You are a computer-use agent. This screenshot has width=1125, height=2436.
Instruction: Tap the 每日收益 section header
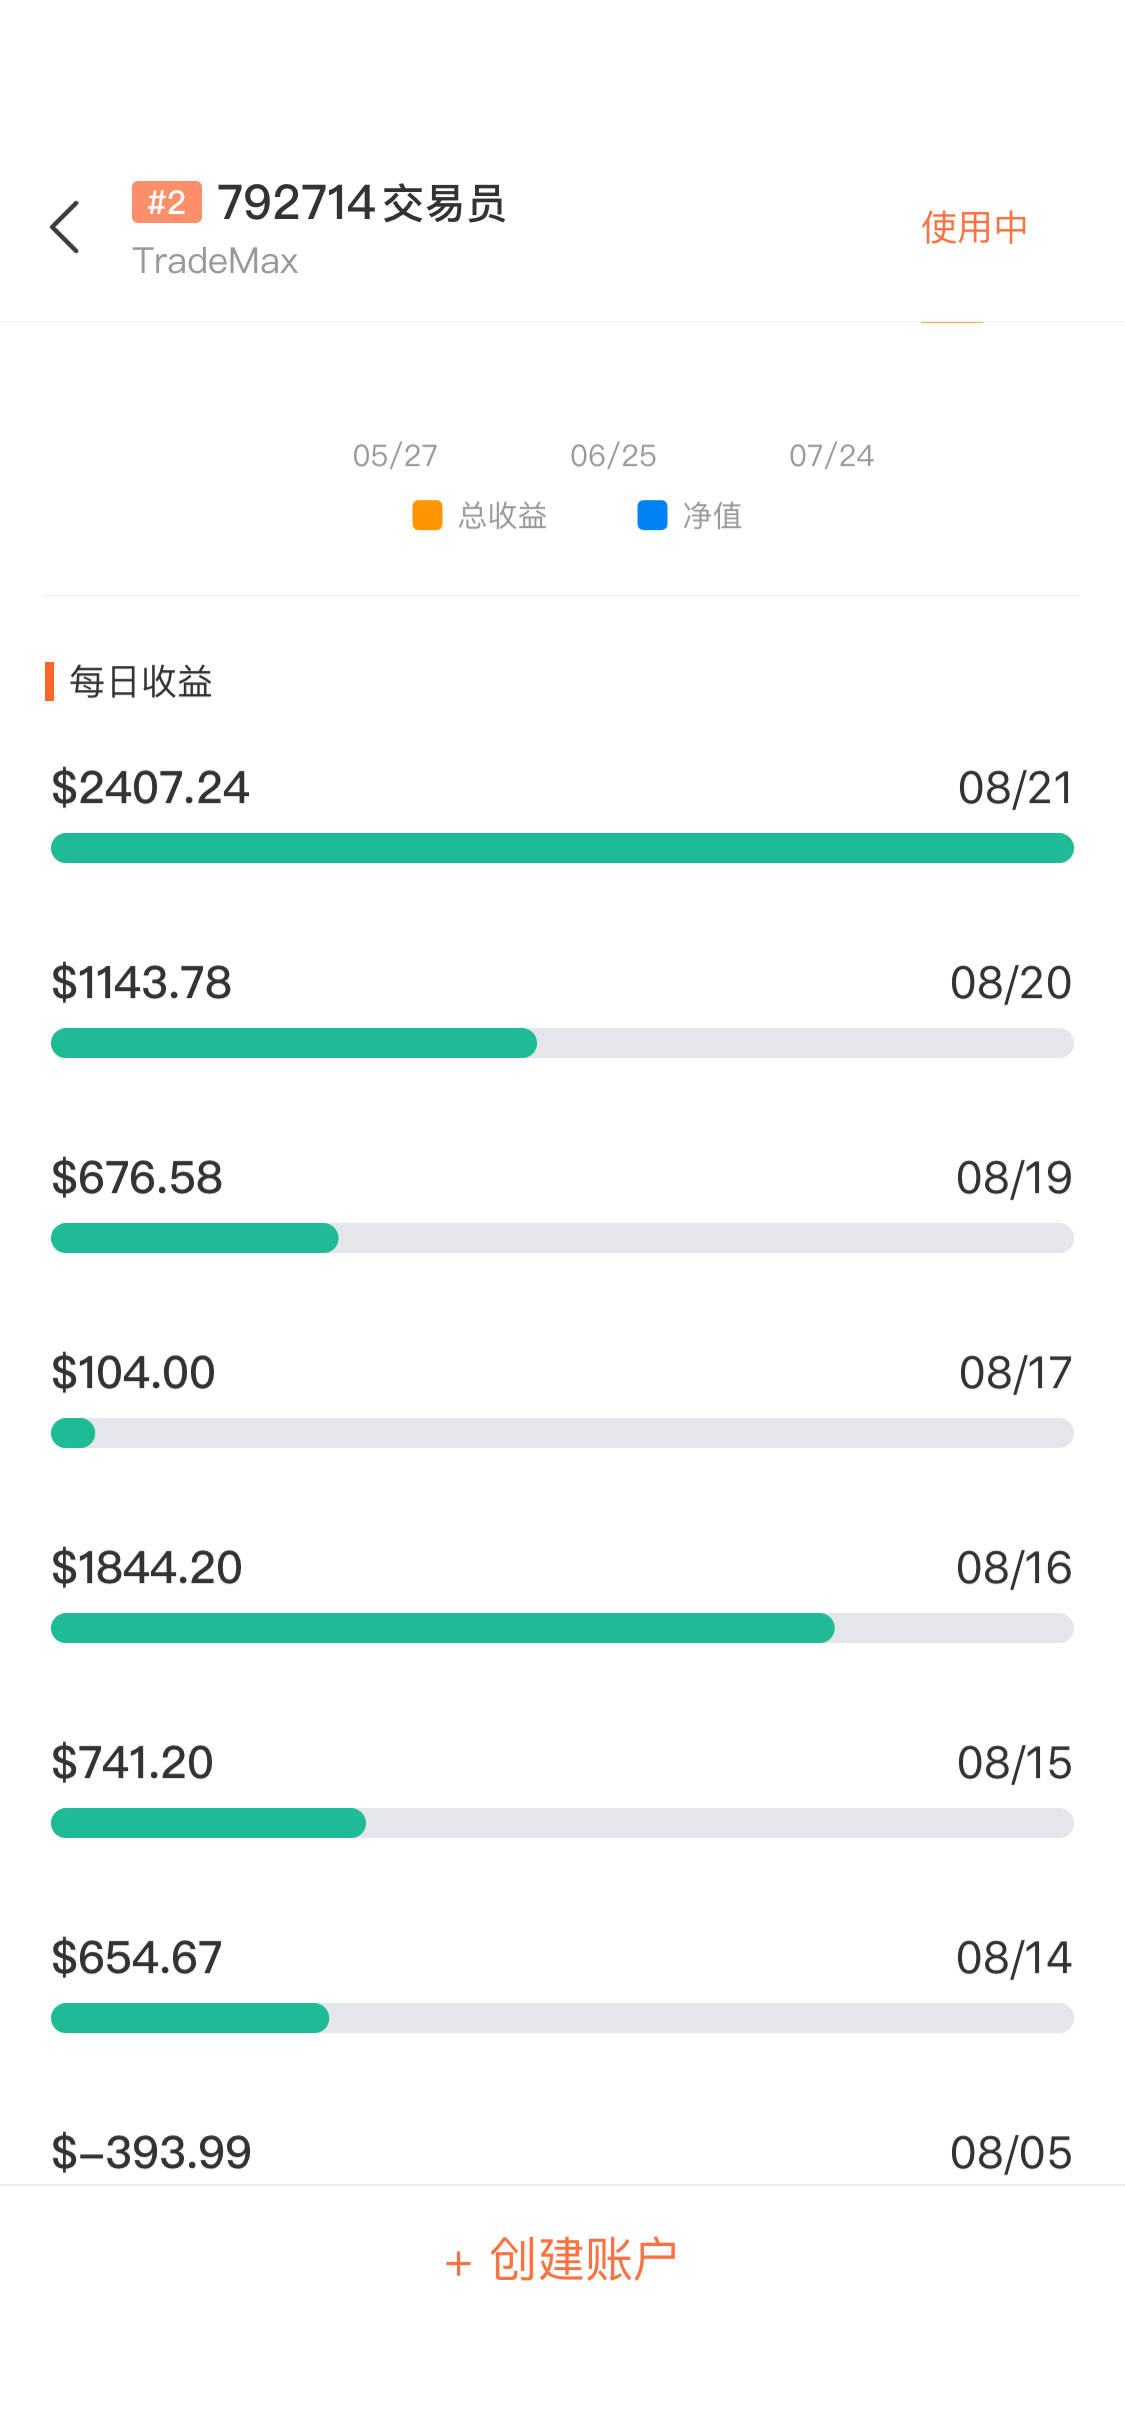pyautogui.click(x=141, y=682)
